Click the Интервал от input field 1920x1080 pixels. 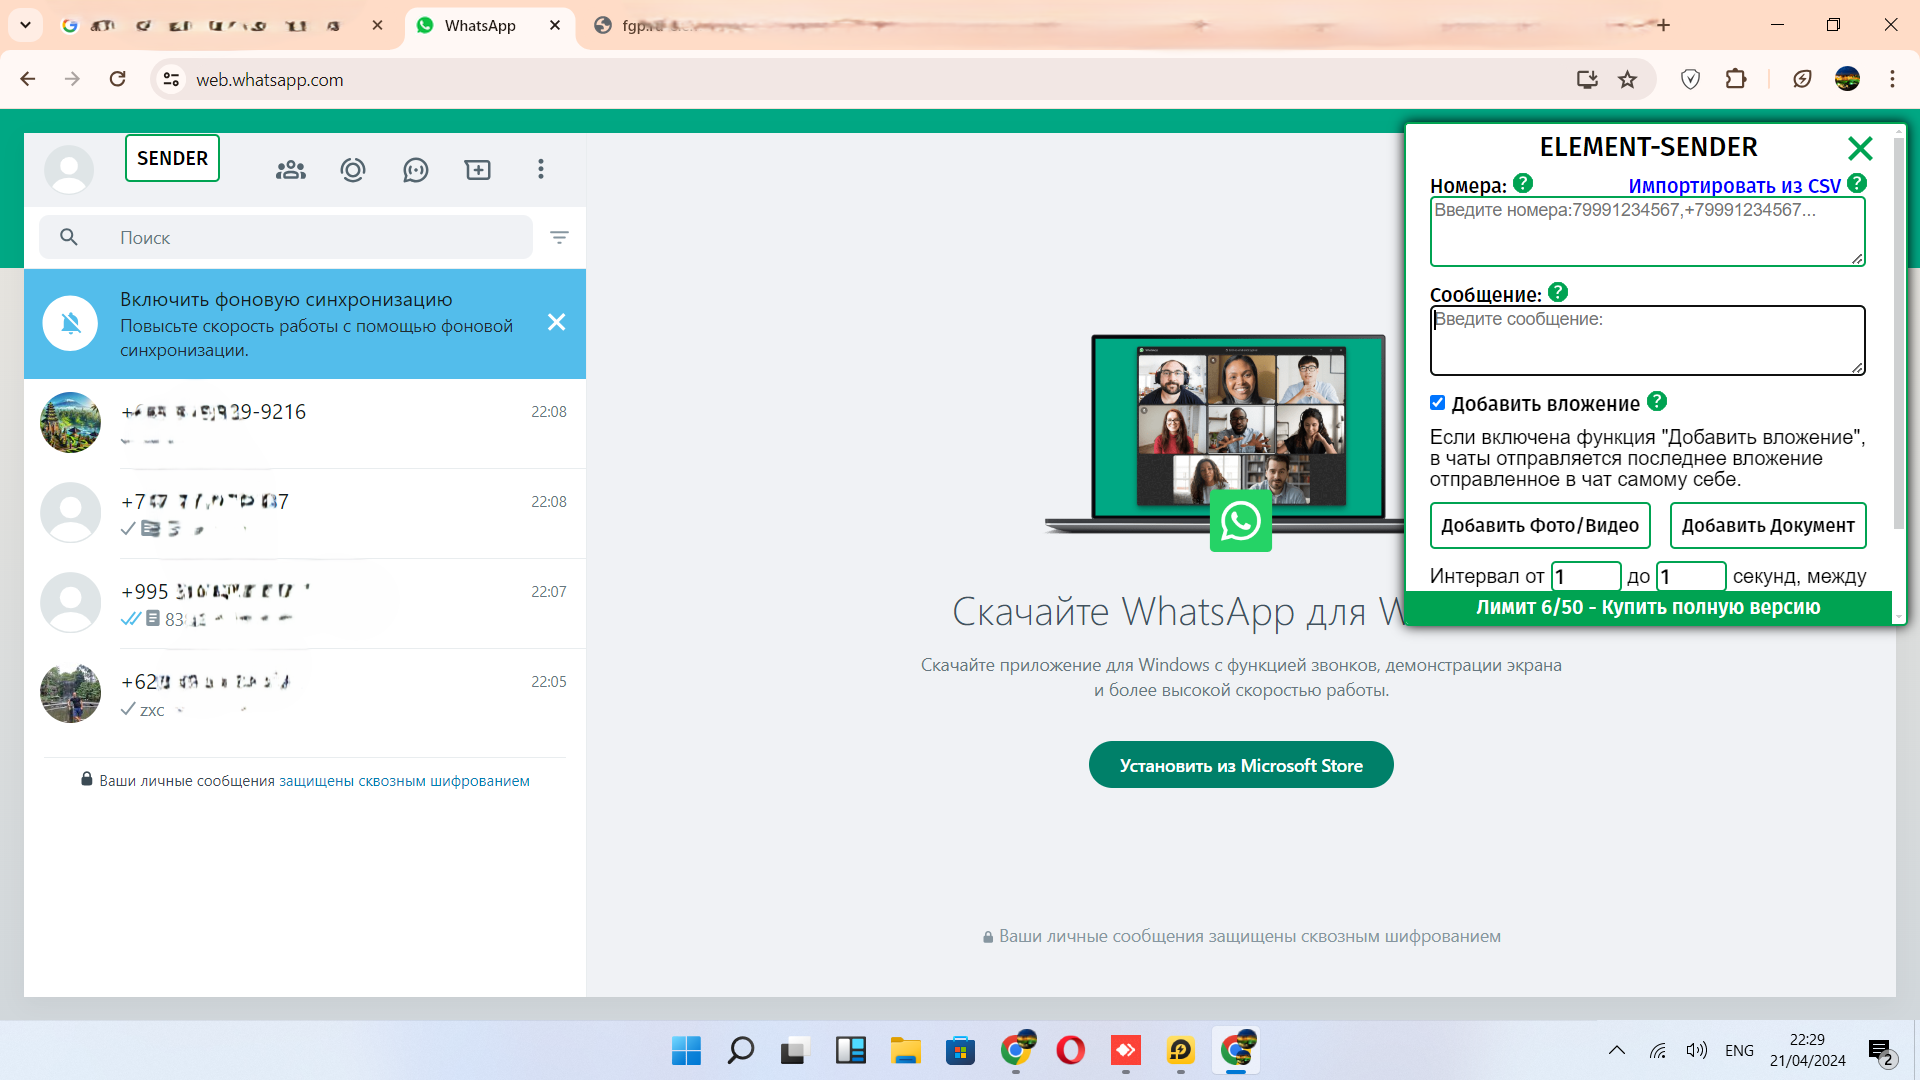coord(1586,577)
